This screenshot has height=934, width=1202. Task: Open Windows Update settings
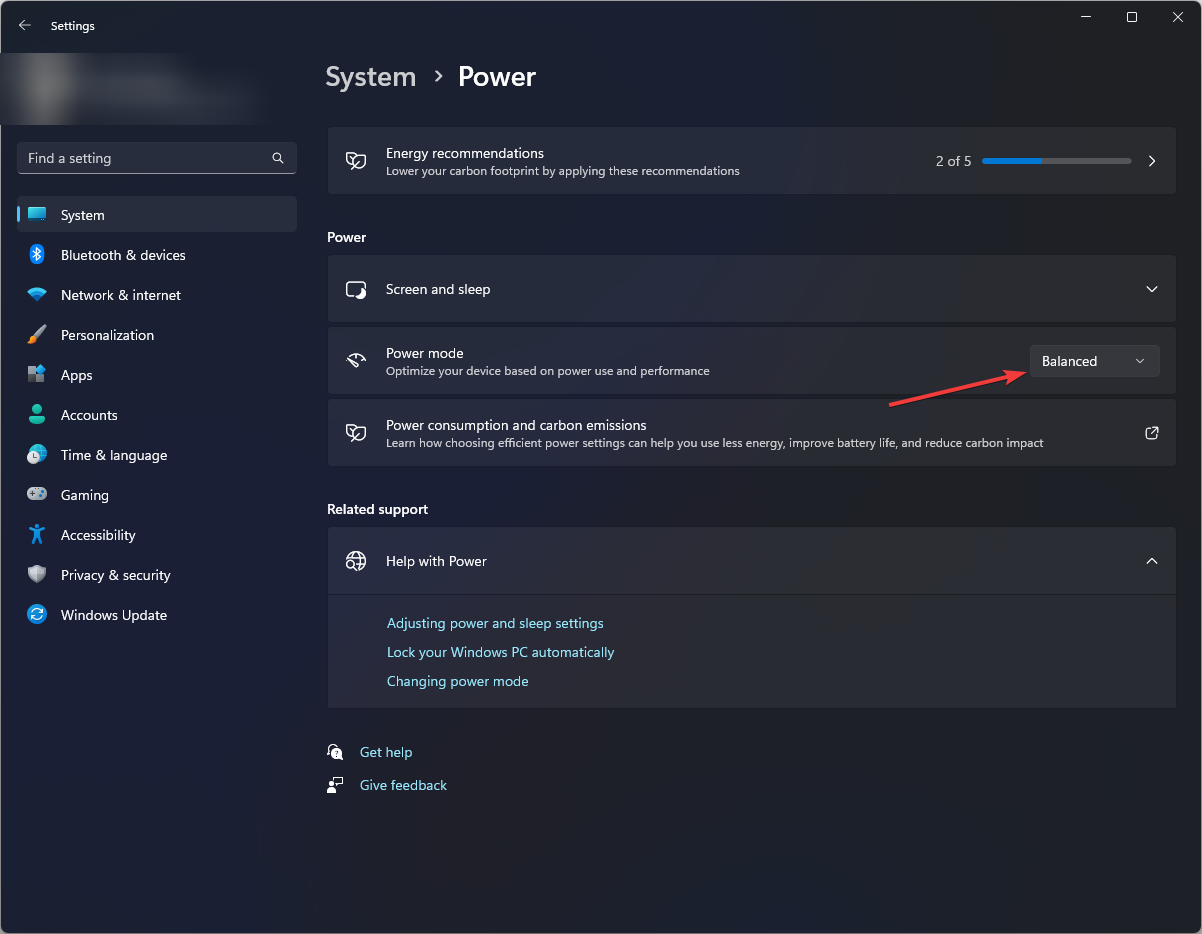click(157, 615)
